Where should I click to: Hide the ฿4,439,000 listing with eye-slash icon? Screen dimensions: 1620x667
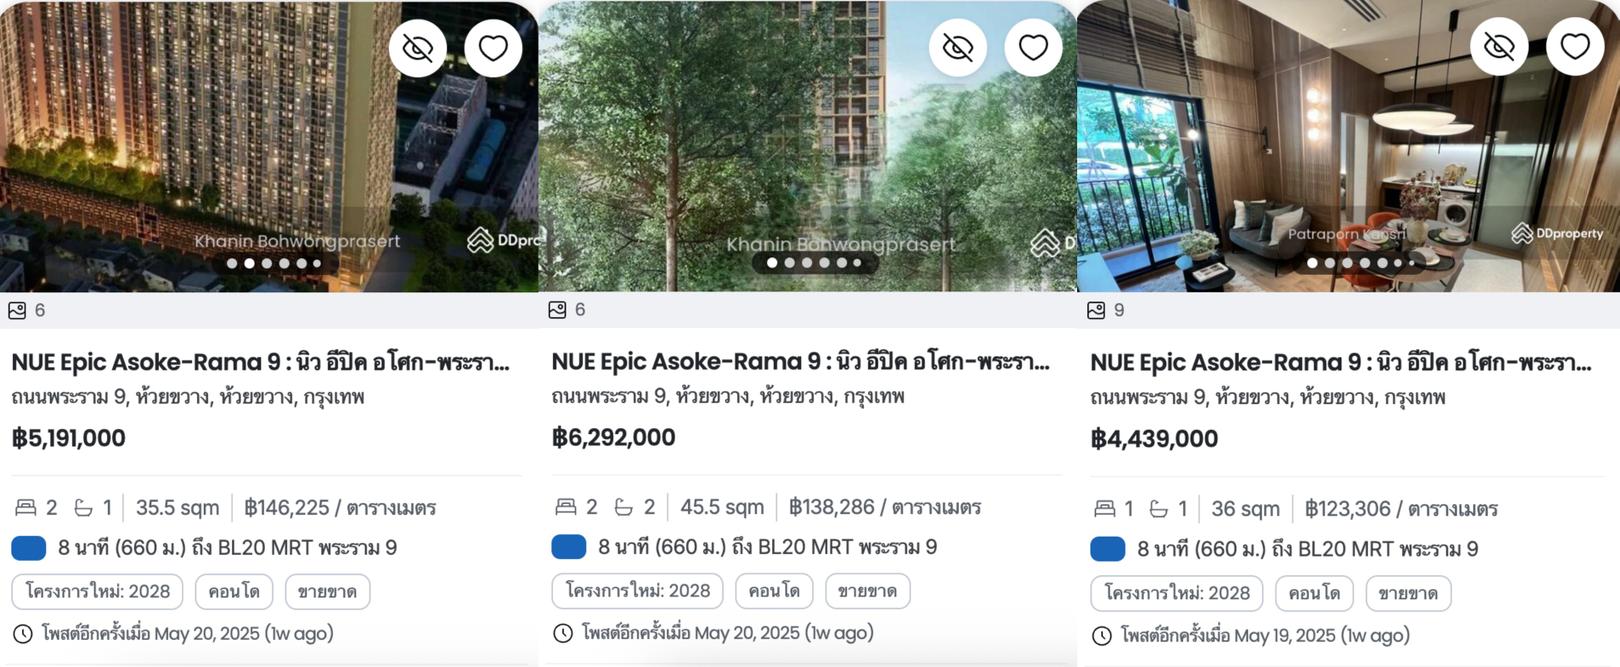pyautogui.click(x=1499, y=46)
